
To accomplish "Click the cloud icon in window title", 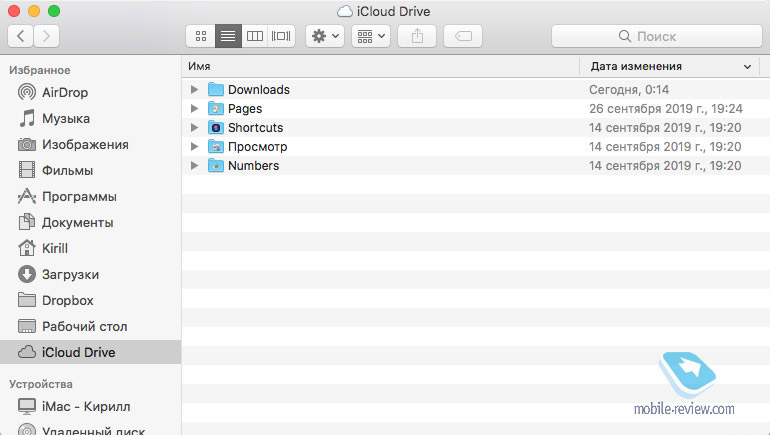I will pyautogui.click(x=345, y=11).
